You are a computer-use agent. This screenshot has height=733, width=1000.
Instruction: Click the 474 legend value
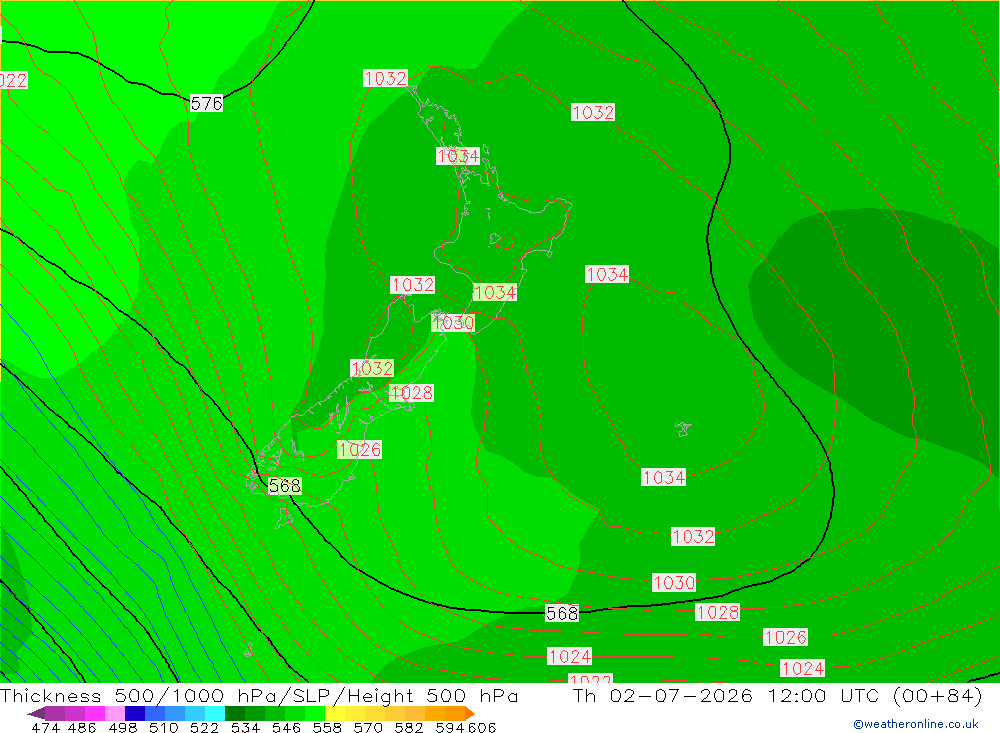point(46,728)
